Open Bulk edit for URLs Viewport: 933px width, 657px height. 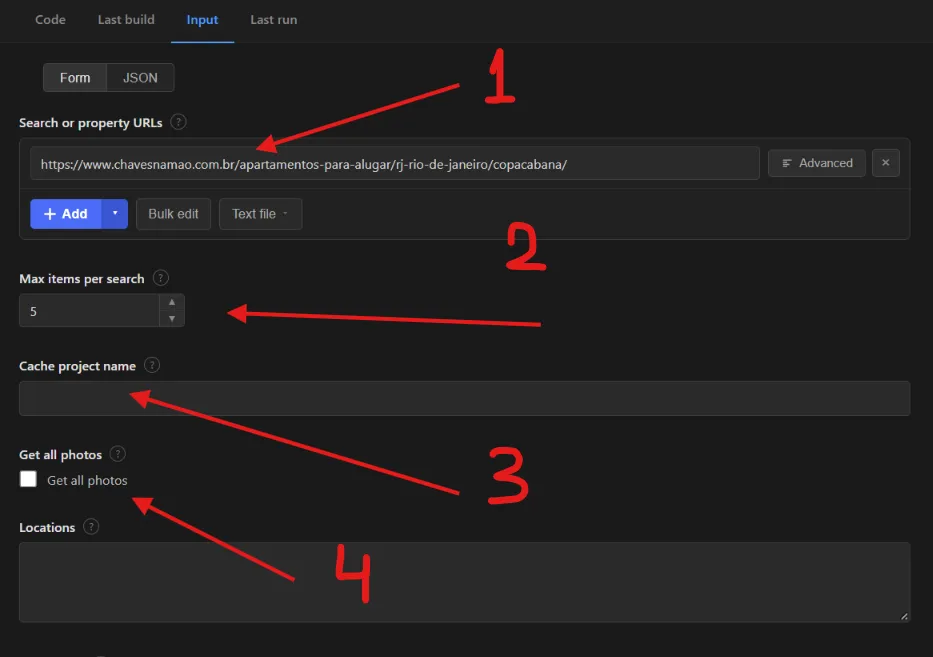point(173,214)
